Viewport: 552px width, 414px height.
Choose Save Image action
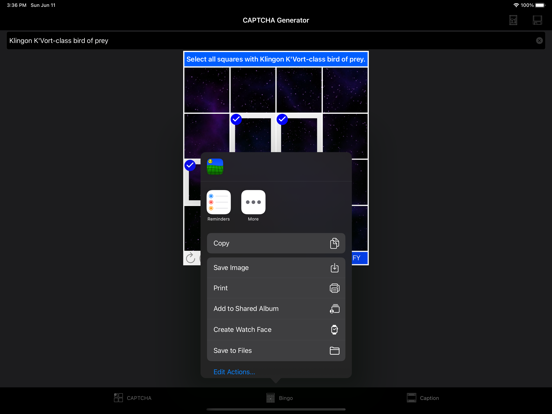point(276,268)
